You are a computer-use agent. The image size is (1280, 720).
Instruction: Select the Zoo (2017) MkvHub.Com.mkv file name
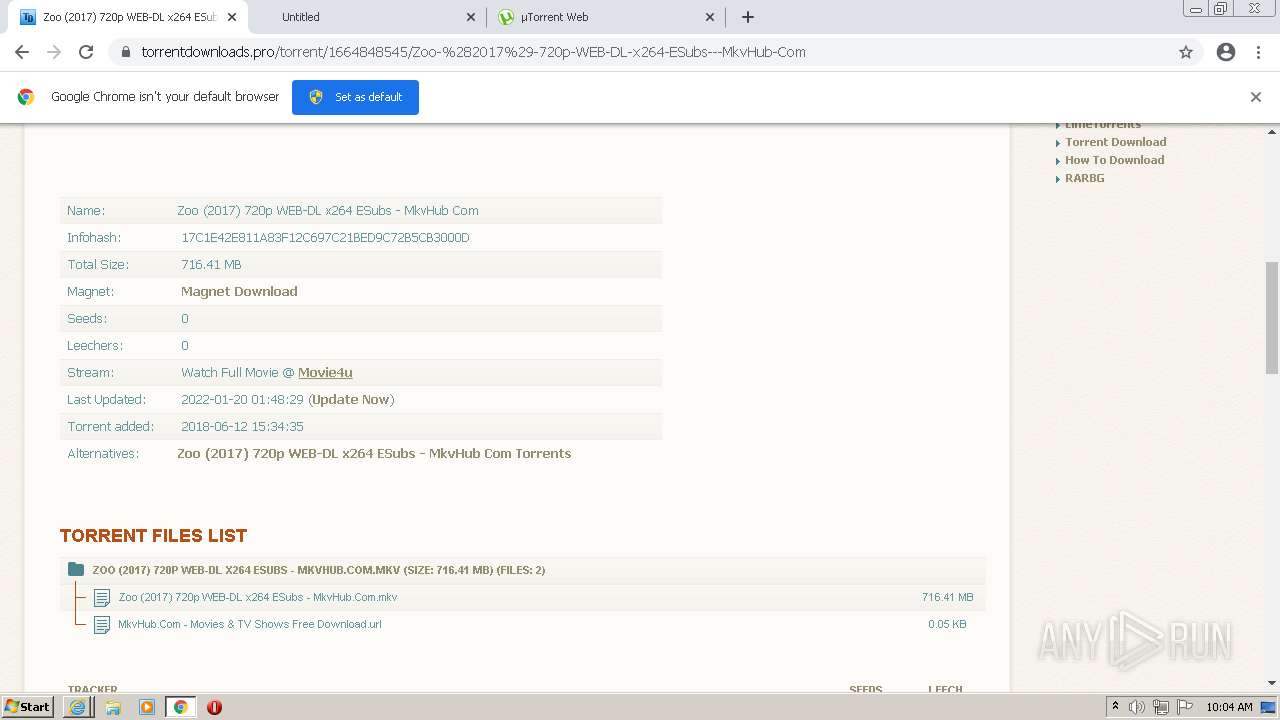(x=258, y=597)
